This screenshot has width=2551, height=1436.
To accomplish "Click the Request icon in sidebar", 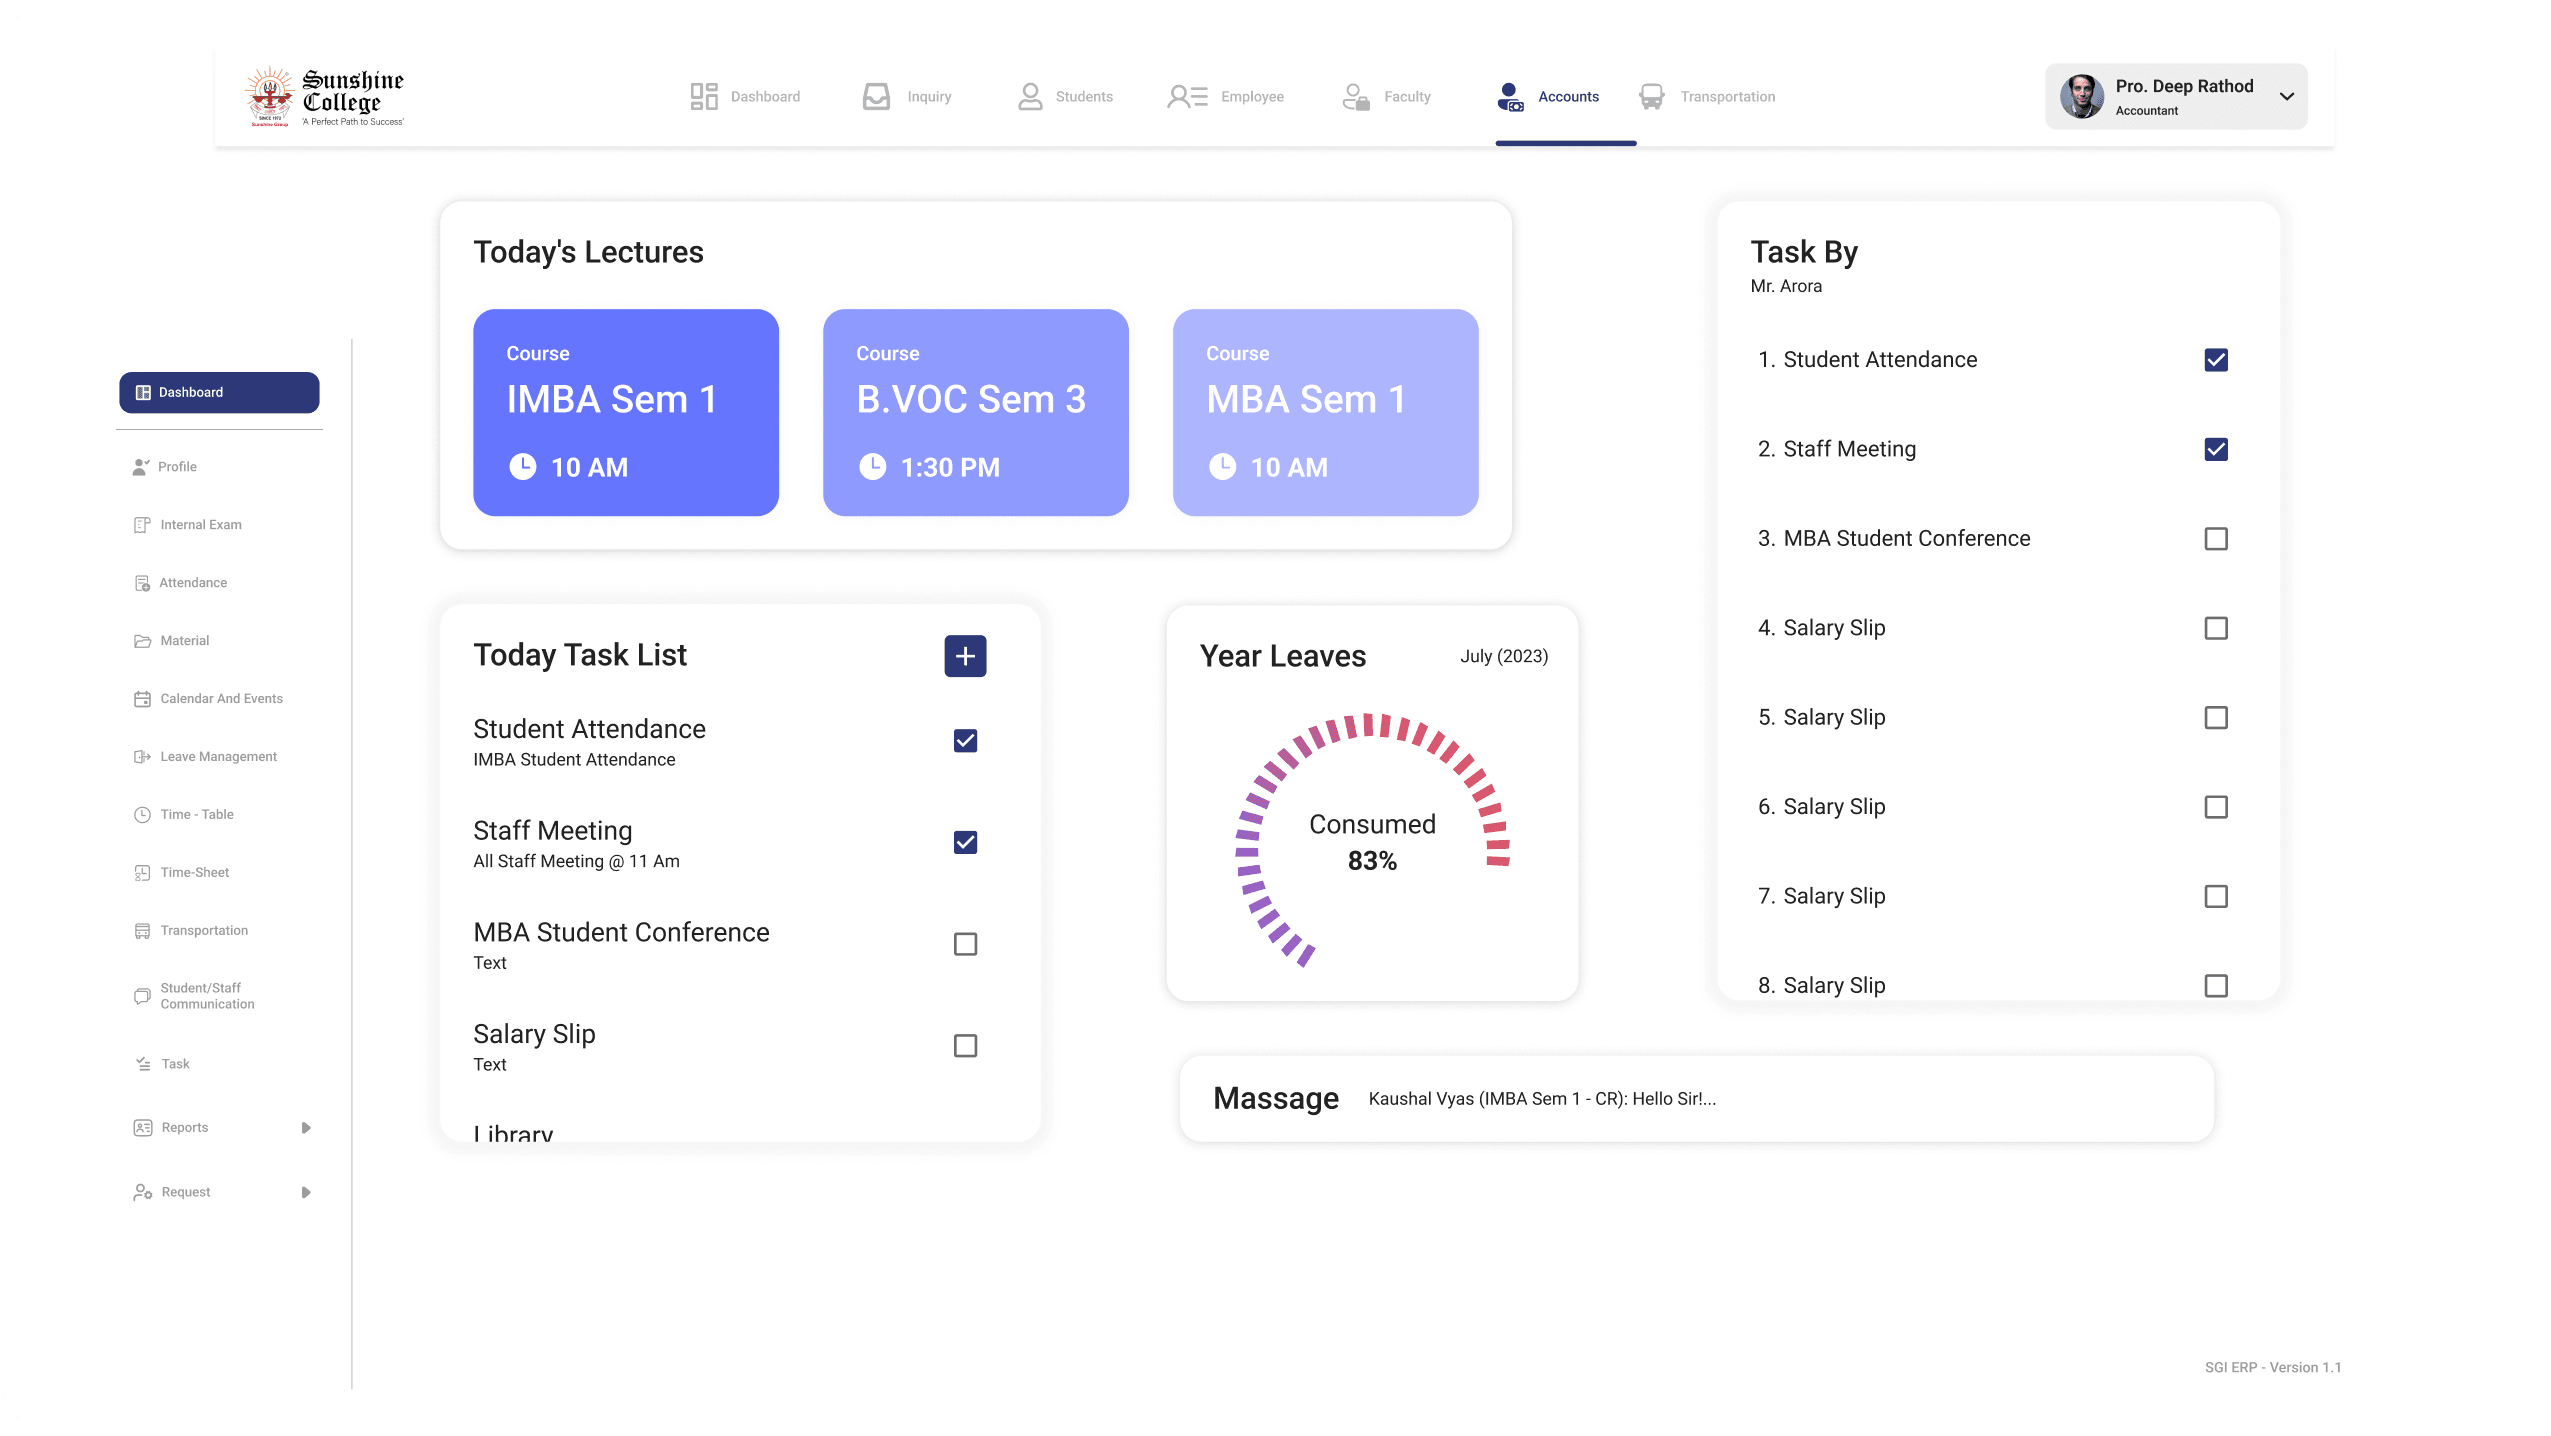I will tap(143, 1192).
